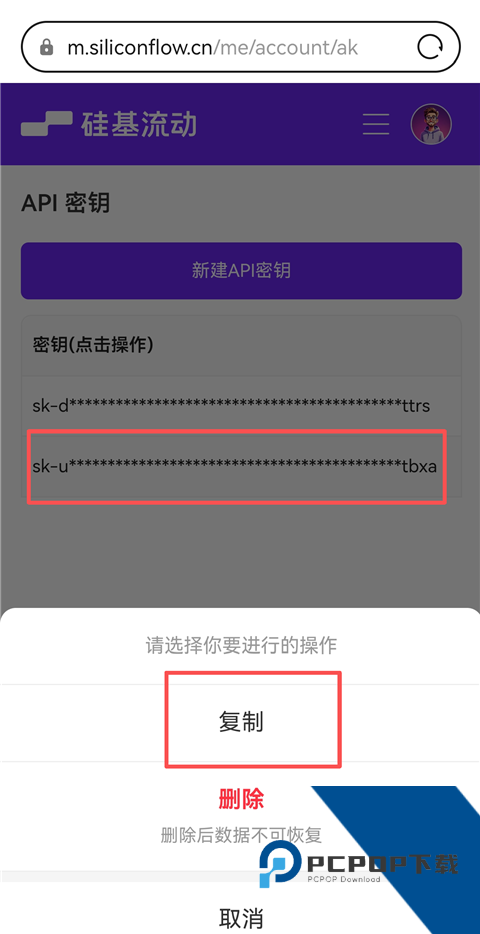Tap the lock icon in address bar
The height and width of the screenshot is (934, 480).
point(46,48)
